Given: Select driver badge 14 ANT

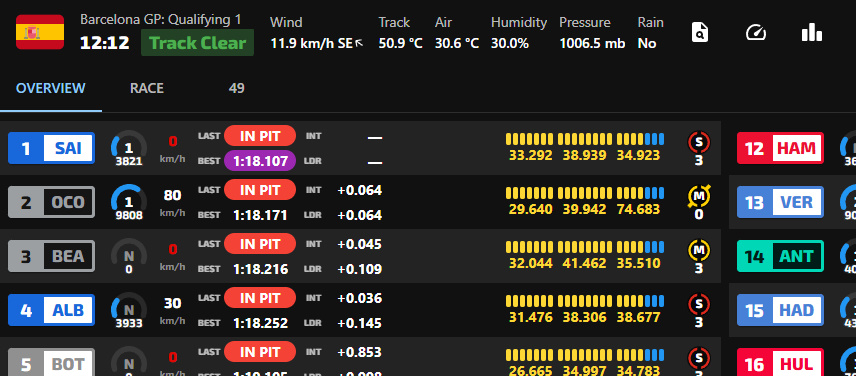Looking at the screenshot, I should click(780, 256).
